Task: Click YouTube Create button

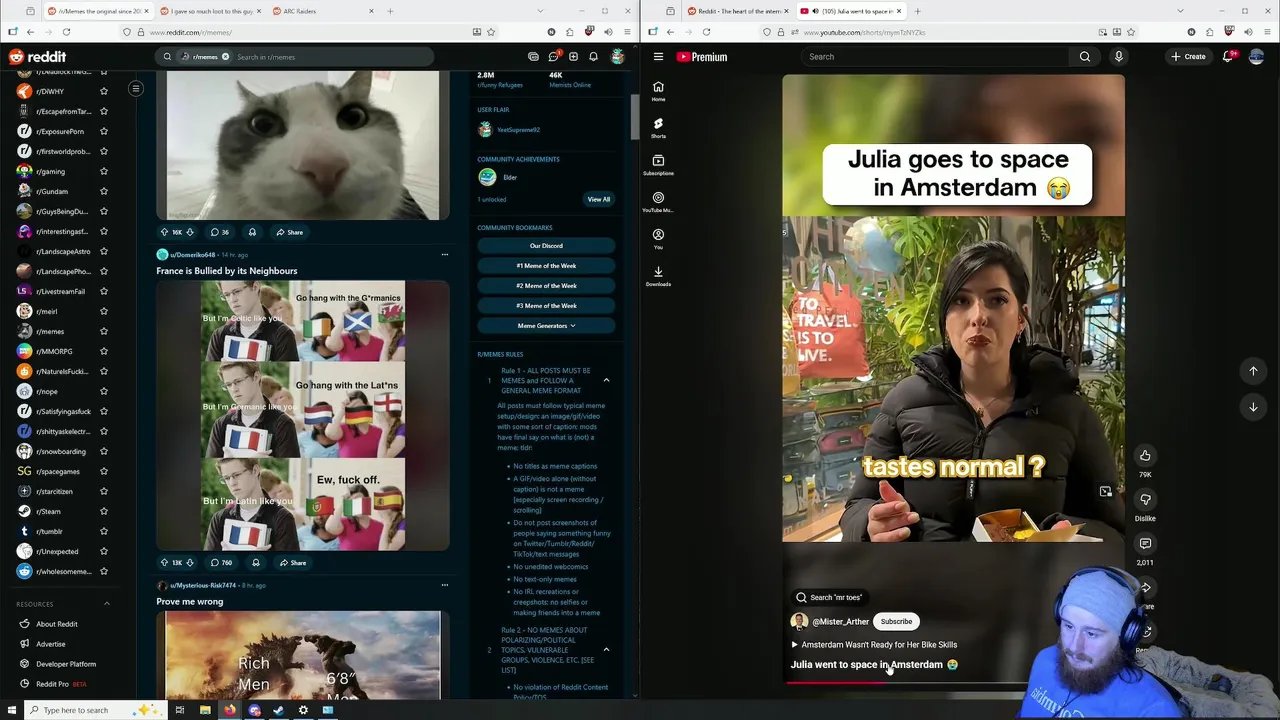Action: (1188, 57)
